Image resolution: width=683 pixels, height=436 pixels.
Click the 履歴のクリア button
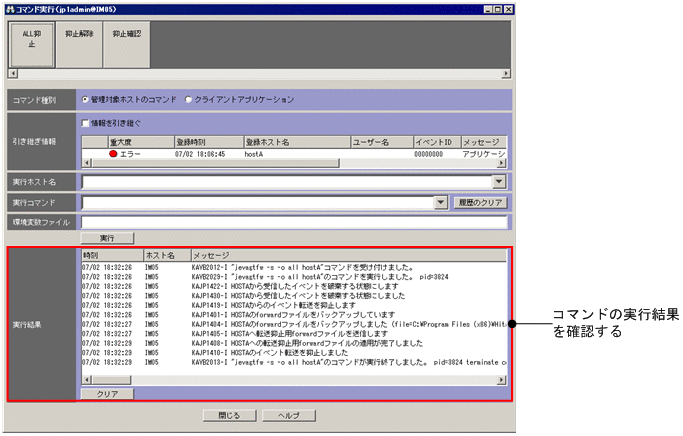pos(482,202)
